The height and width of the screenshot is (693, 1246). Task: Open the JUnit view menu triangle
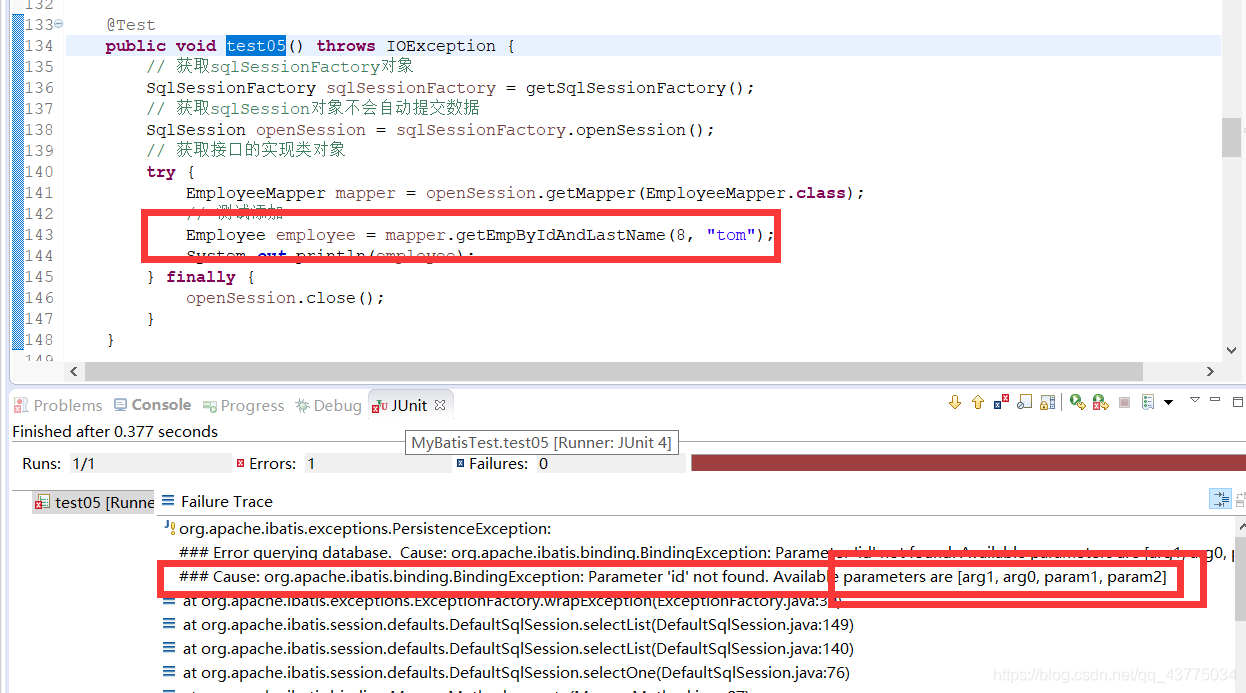(x=1195, y=400)
